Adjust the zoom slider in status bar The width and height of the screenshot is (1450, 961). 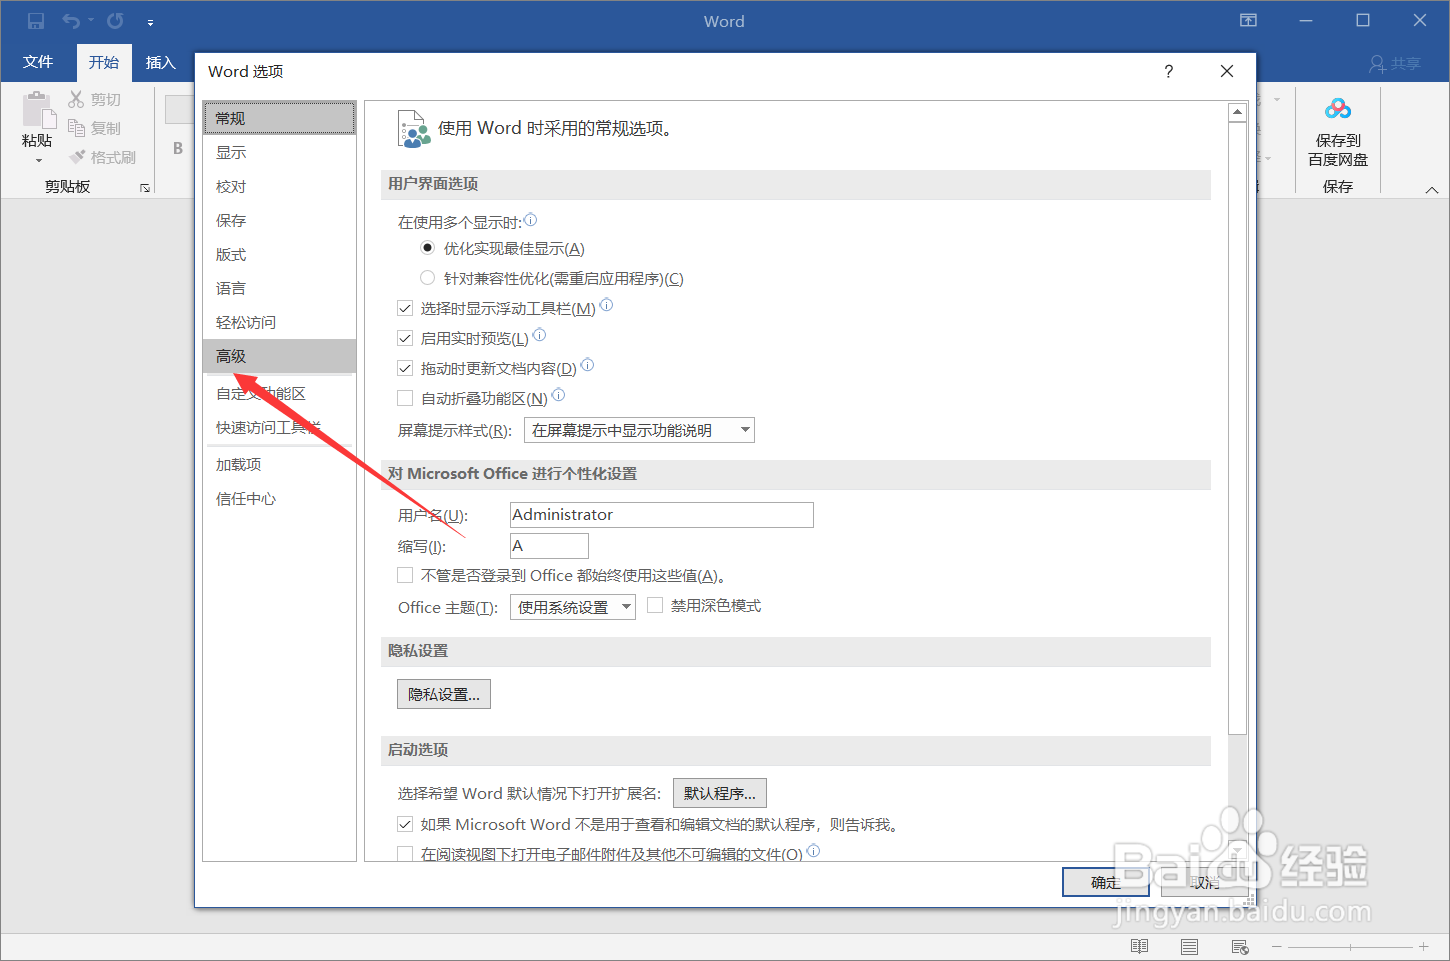(1350, 946)
